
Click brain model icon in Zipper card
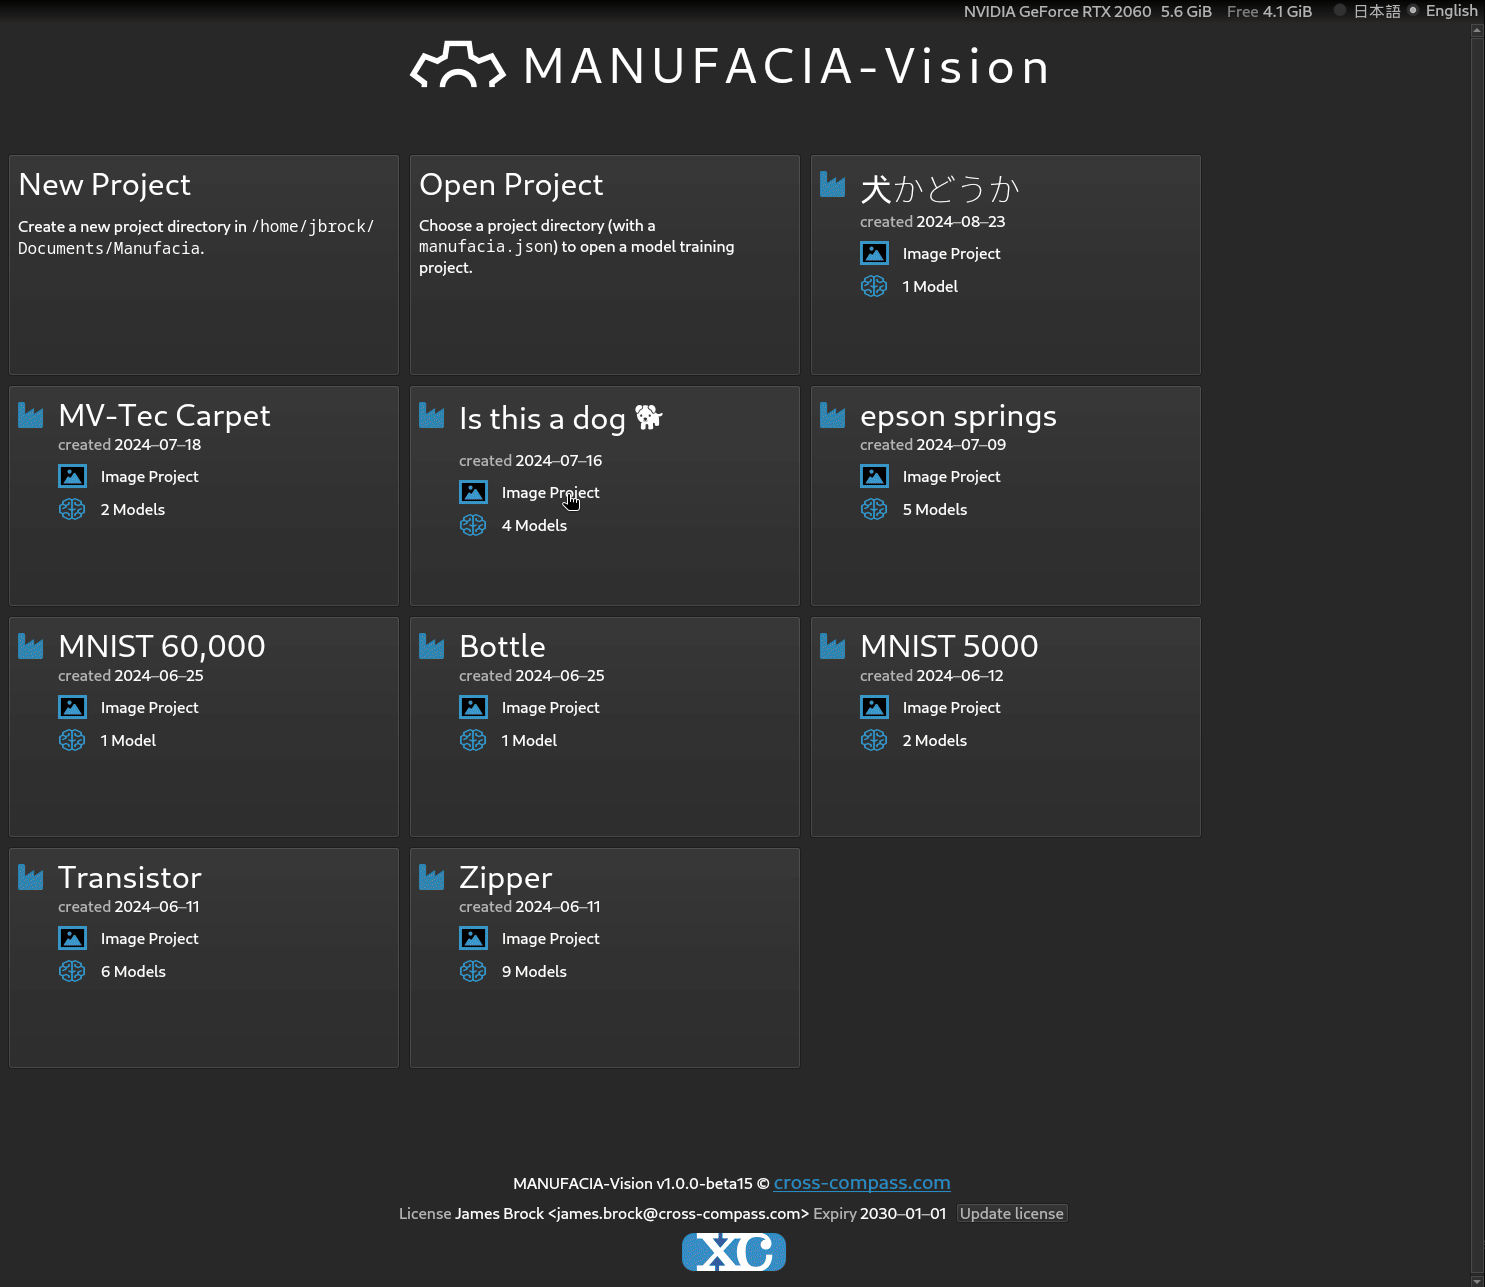click(473, 971)
